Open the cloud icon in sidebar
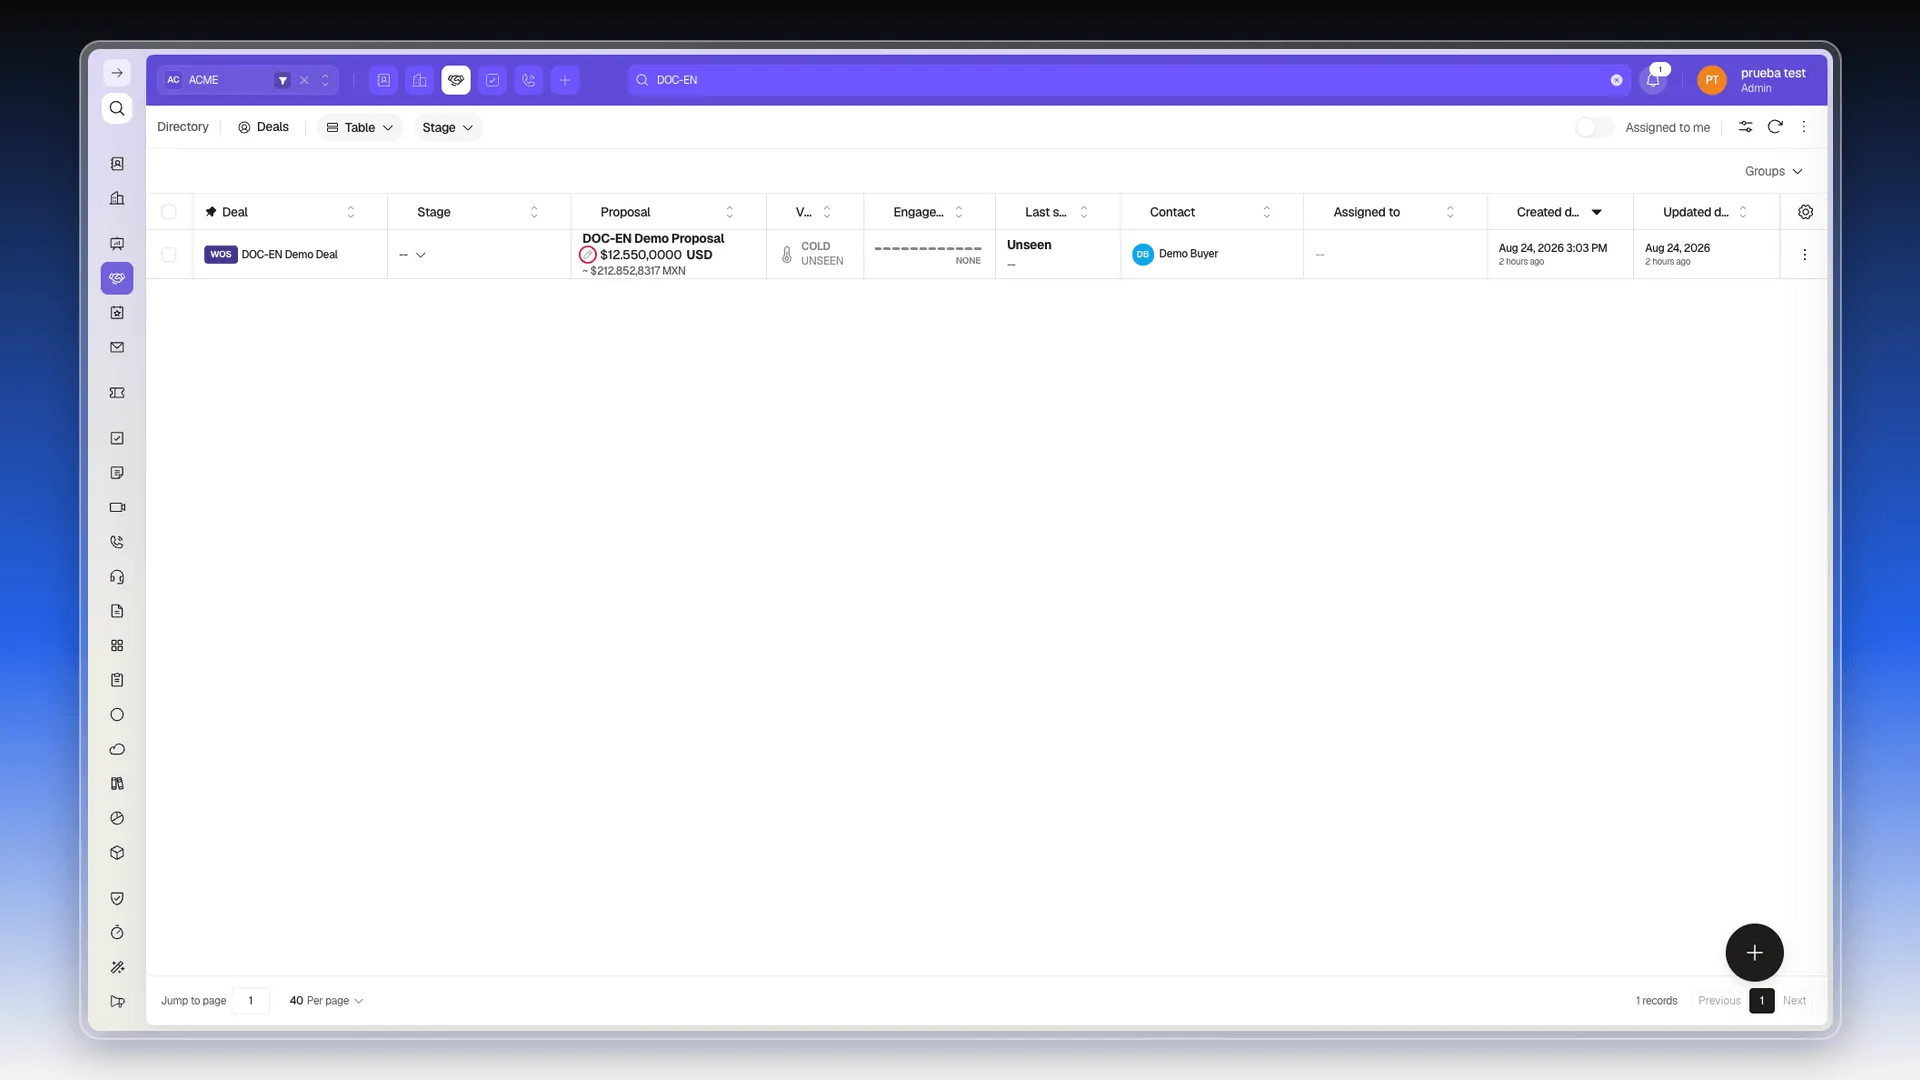 (x=117, y=749)
